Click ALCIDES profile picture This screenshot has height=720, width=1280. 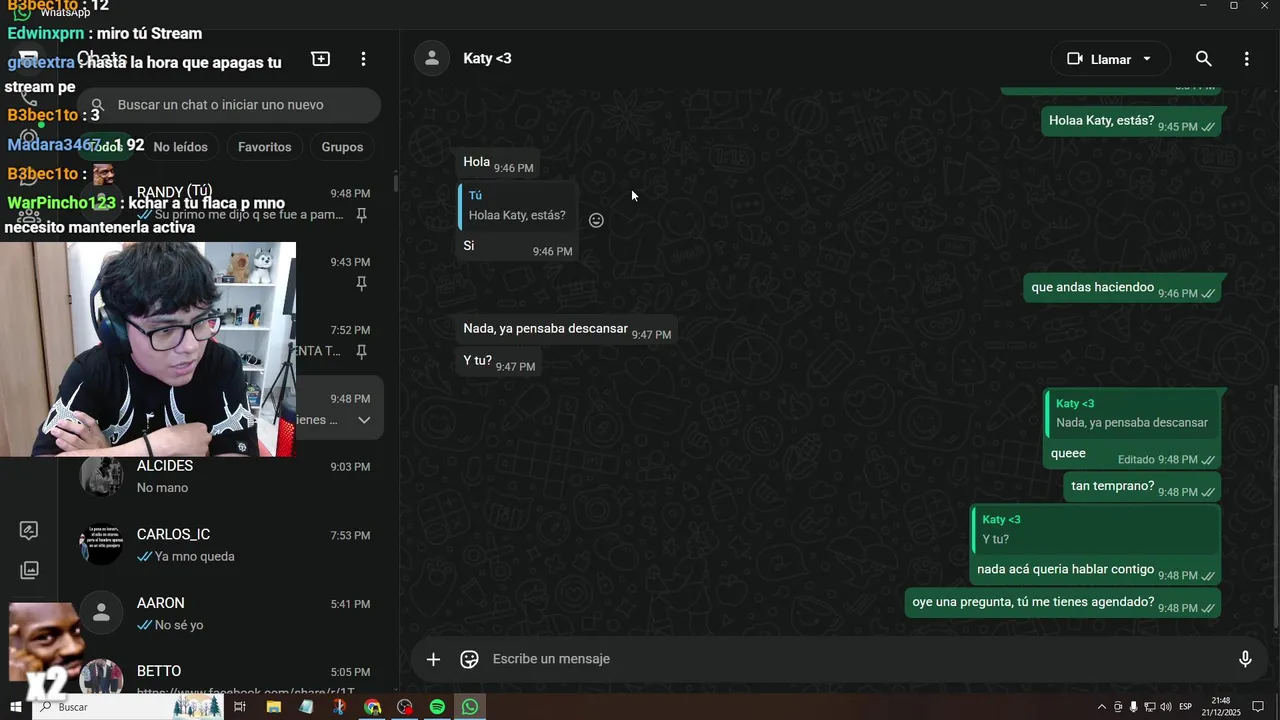point(101,476)
